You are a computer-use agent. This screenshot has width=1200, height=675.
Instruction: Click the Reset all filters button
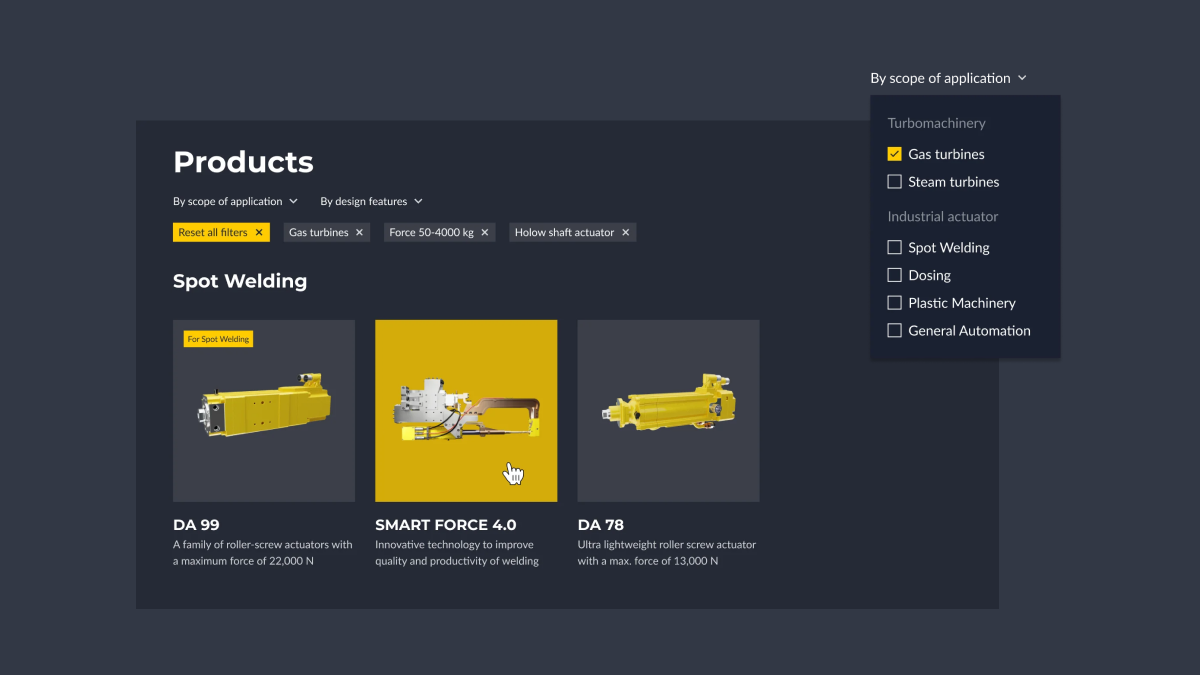(x=221, y=232)
